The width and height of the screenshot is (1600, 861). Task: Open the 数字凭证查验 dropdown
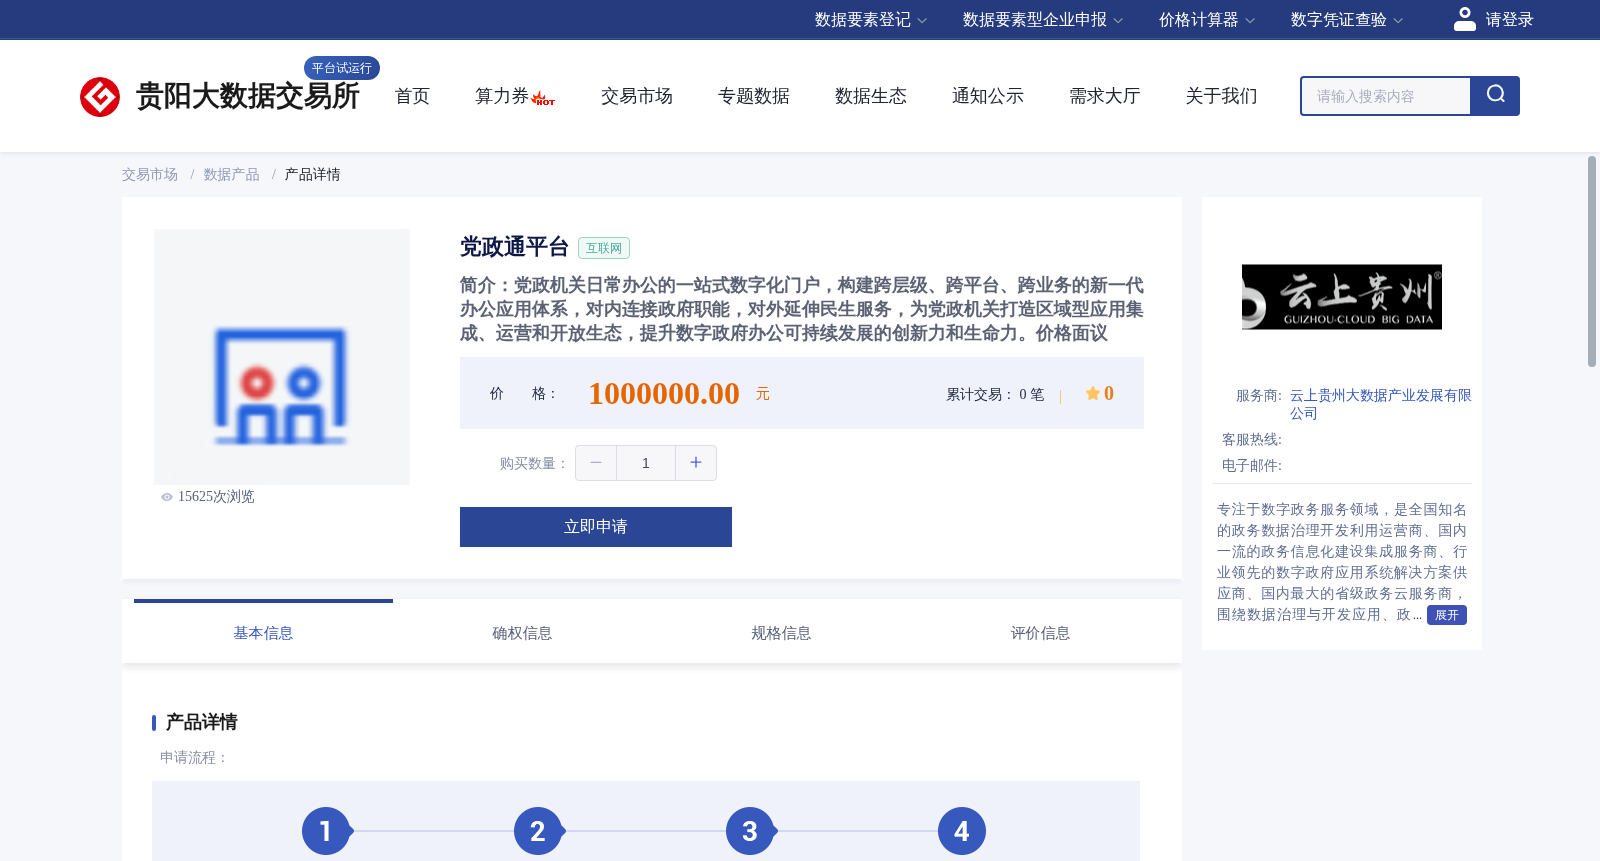[x=1347, y=20]
